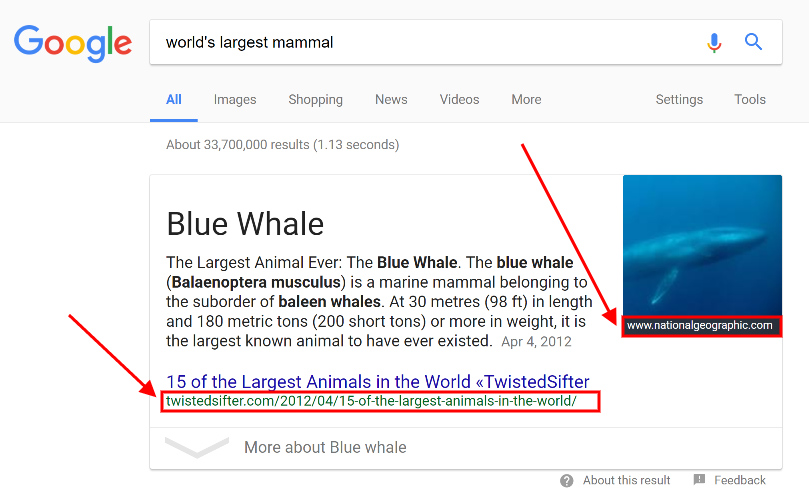Switch to the Shopping tab
Screen dimensions: 809x493
[315, 99]
